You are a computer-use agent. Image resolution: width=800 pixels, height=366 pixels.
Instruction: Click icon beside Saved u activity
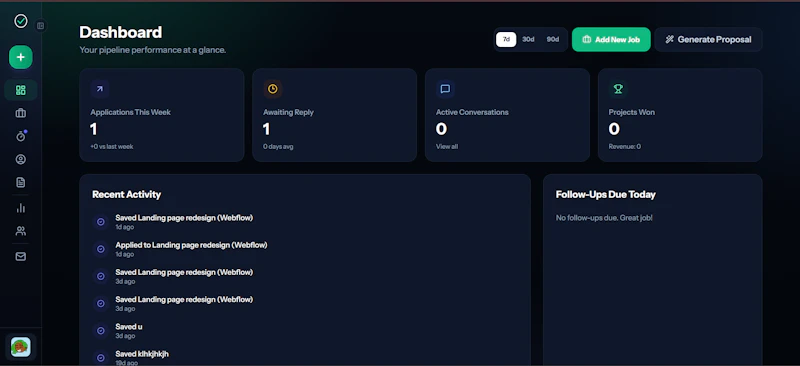click(x=101, y=331)
